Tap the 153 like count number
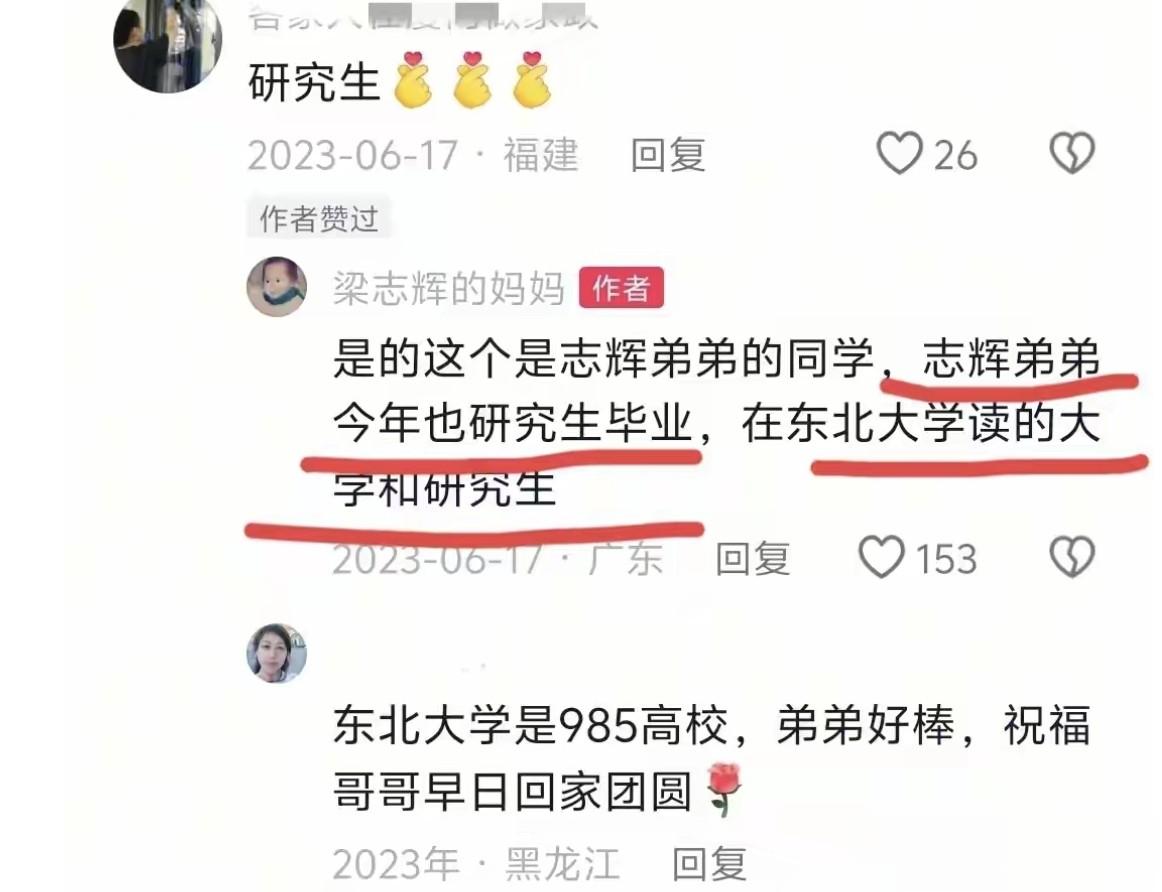Image resolution: width=1162 pixels, height=892 pixels. 946,559
